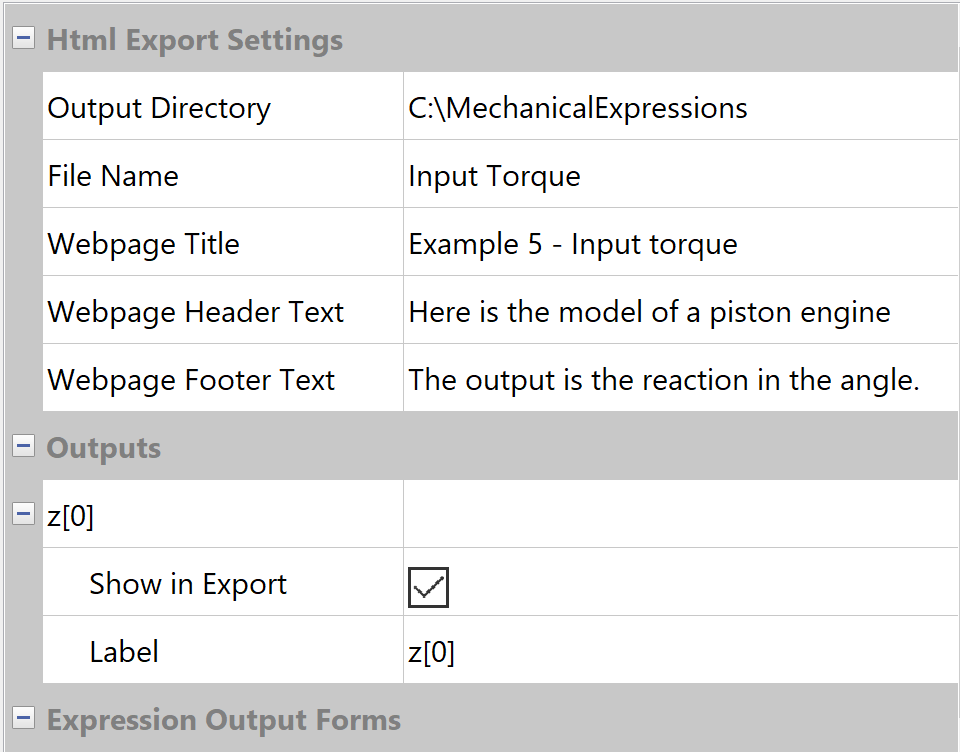The width and height of the screenshot is (960, 752).
Task: Click the File Name value Input Torque
Action: [494, 176]
